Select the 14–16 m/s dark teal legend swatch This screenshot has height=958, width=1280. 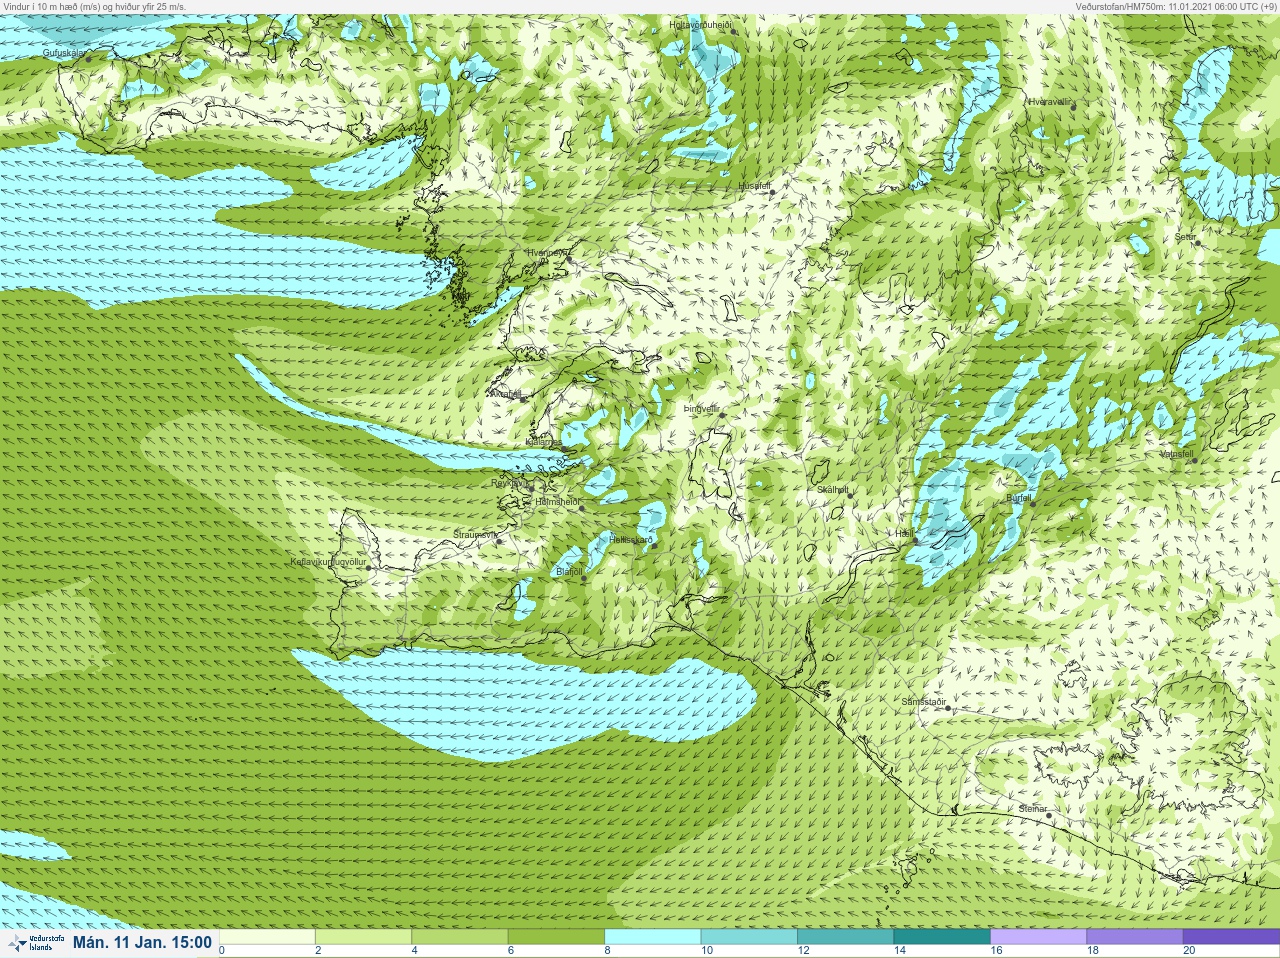tap(941, 937)
